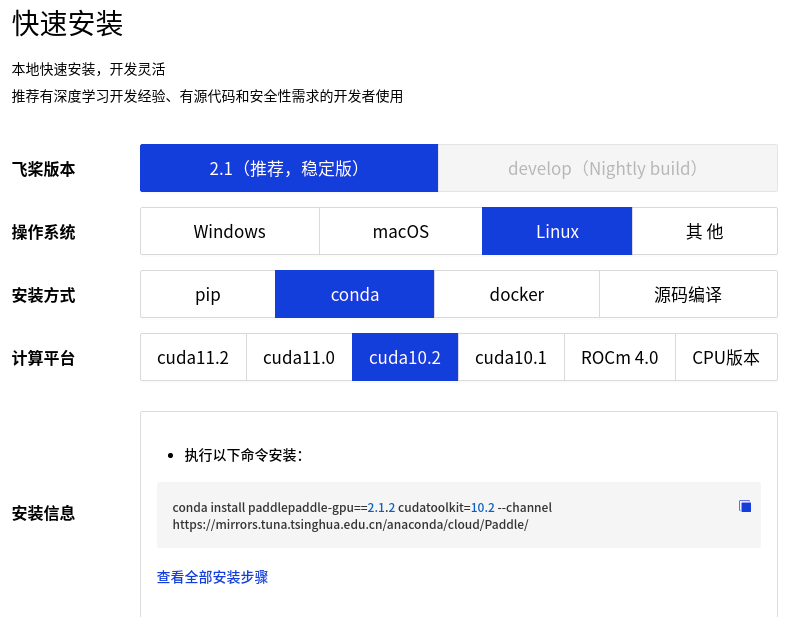Select cuda11.0 compute platform
Screen dimensions: 798x617
click(299, 357)
